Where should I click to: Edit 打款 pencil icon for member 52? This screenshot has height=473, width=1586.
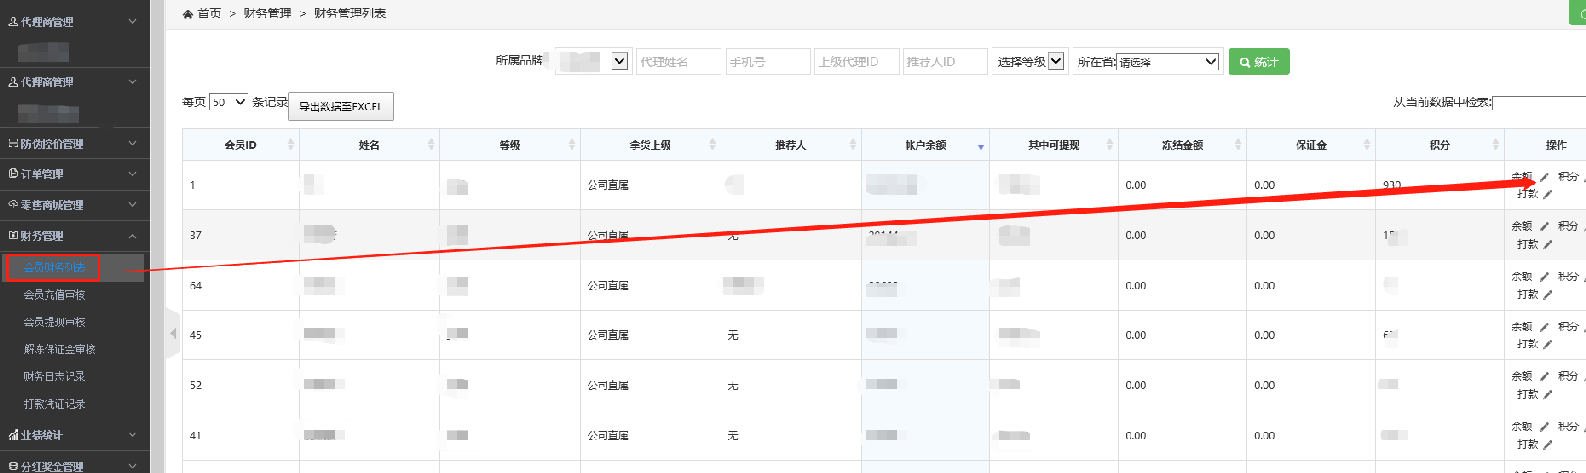point(1547,394)
